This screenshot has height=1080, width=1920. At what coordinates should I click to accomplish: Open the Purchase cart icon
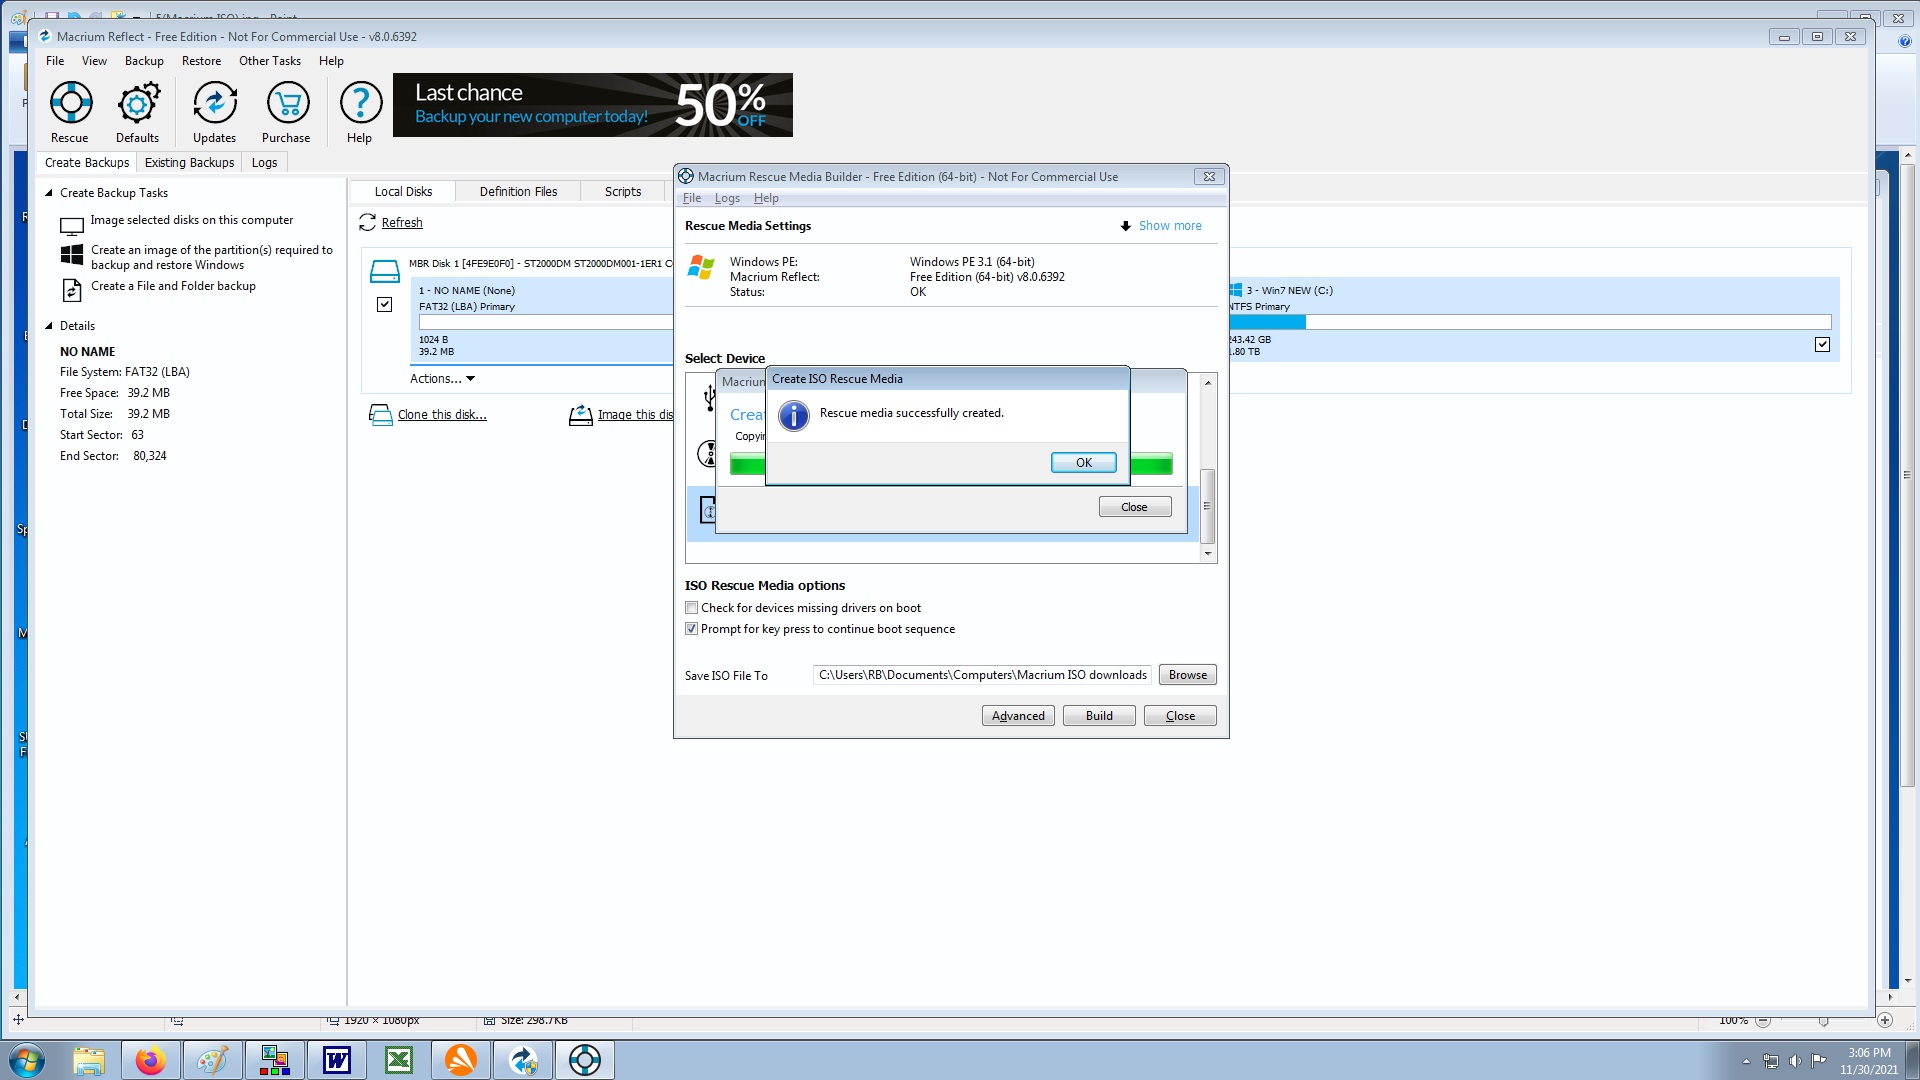(287, 103)
